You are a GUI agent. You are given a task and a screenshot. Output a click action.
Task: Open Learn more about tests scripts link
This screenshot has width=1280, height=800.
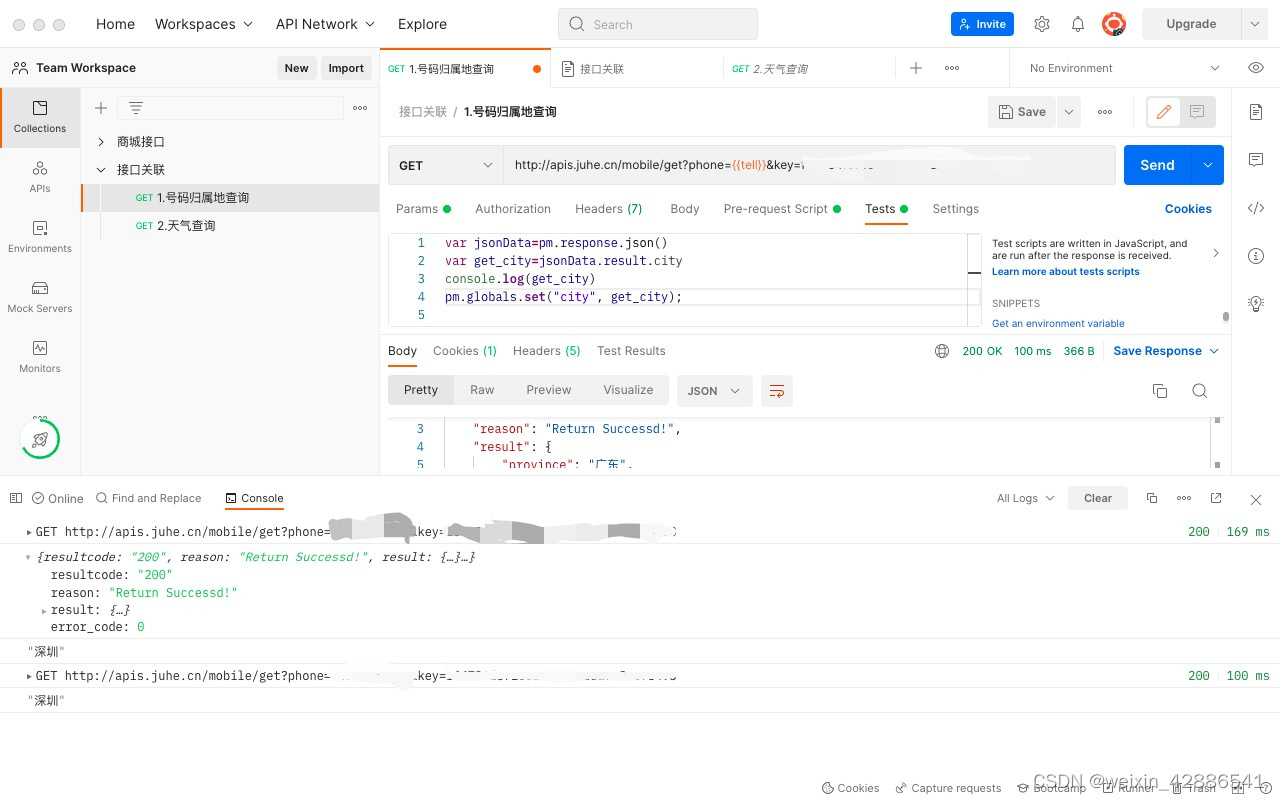click(x=1065, y=272)
